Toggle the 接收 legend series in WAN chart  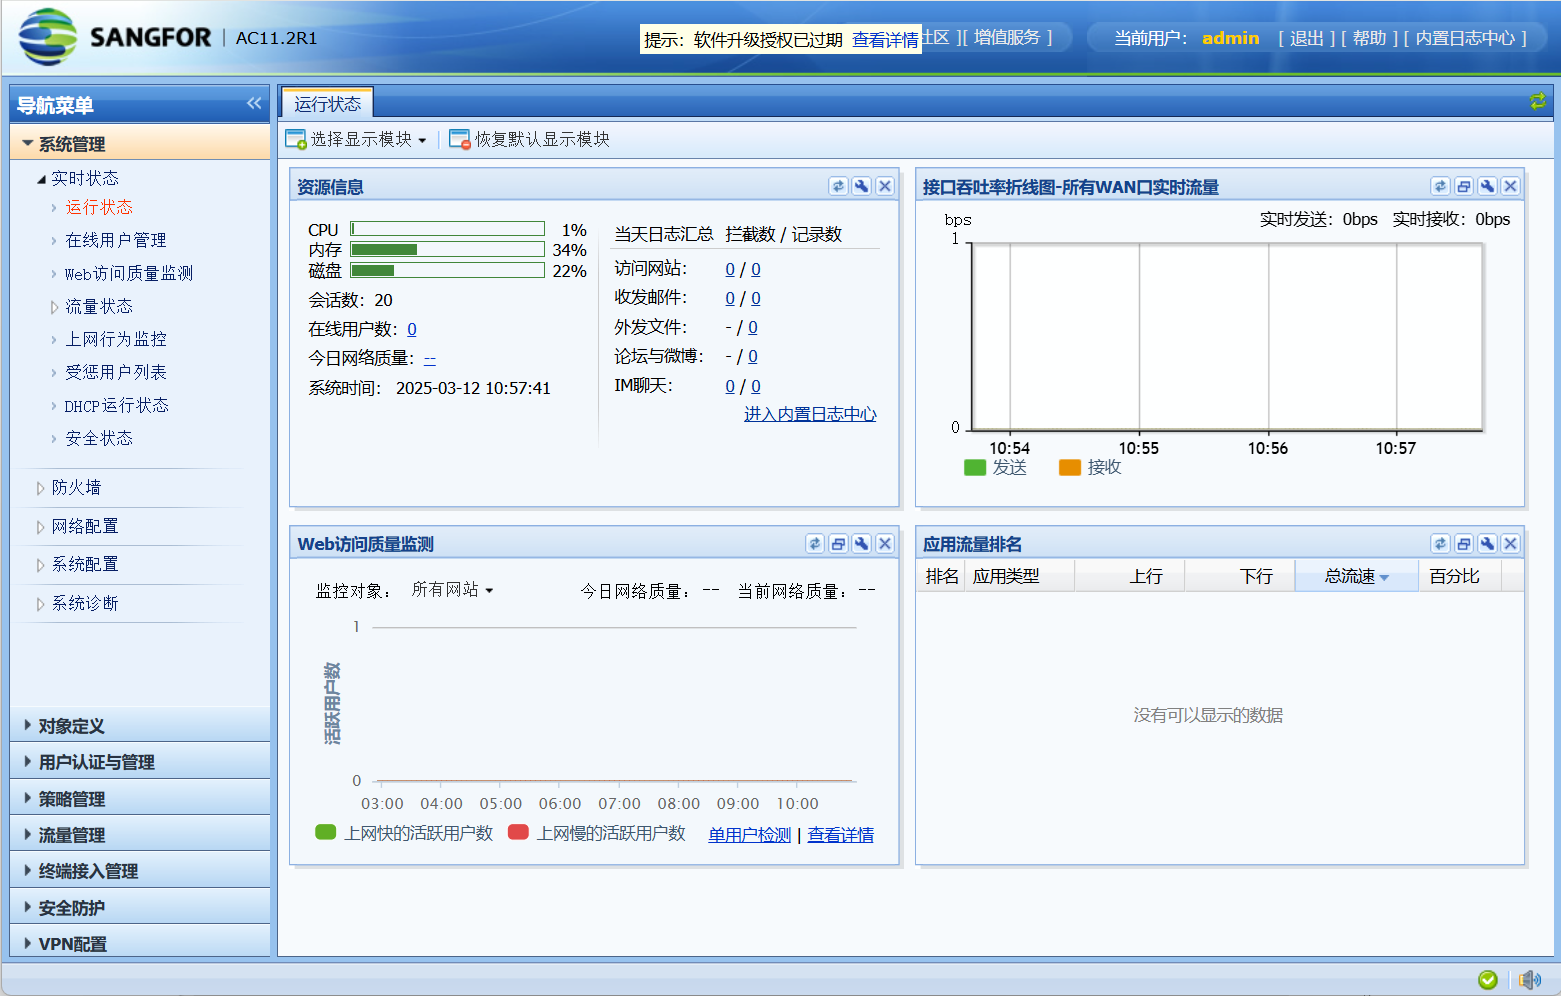coord(1090,467)
